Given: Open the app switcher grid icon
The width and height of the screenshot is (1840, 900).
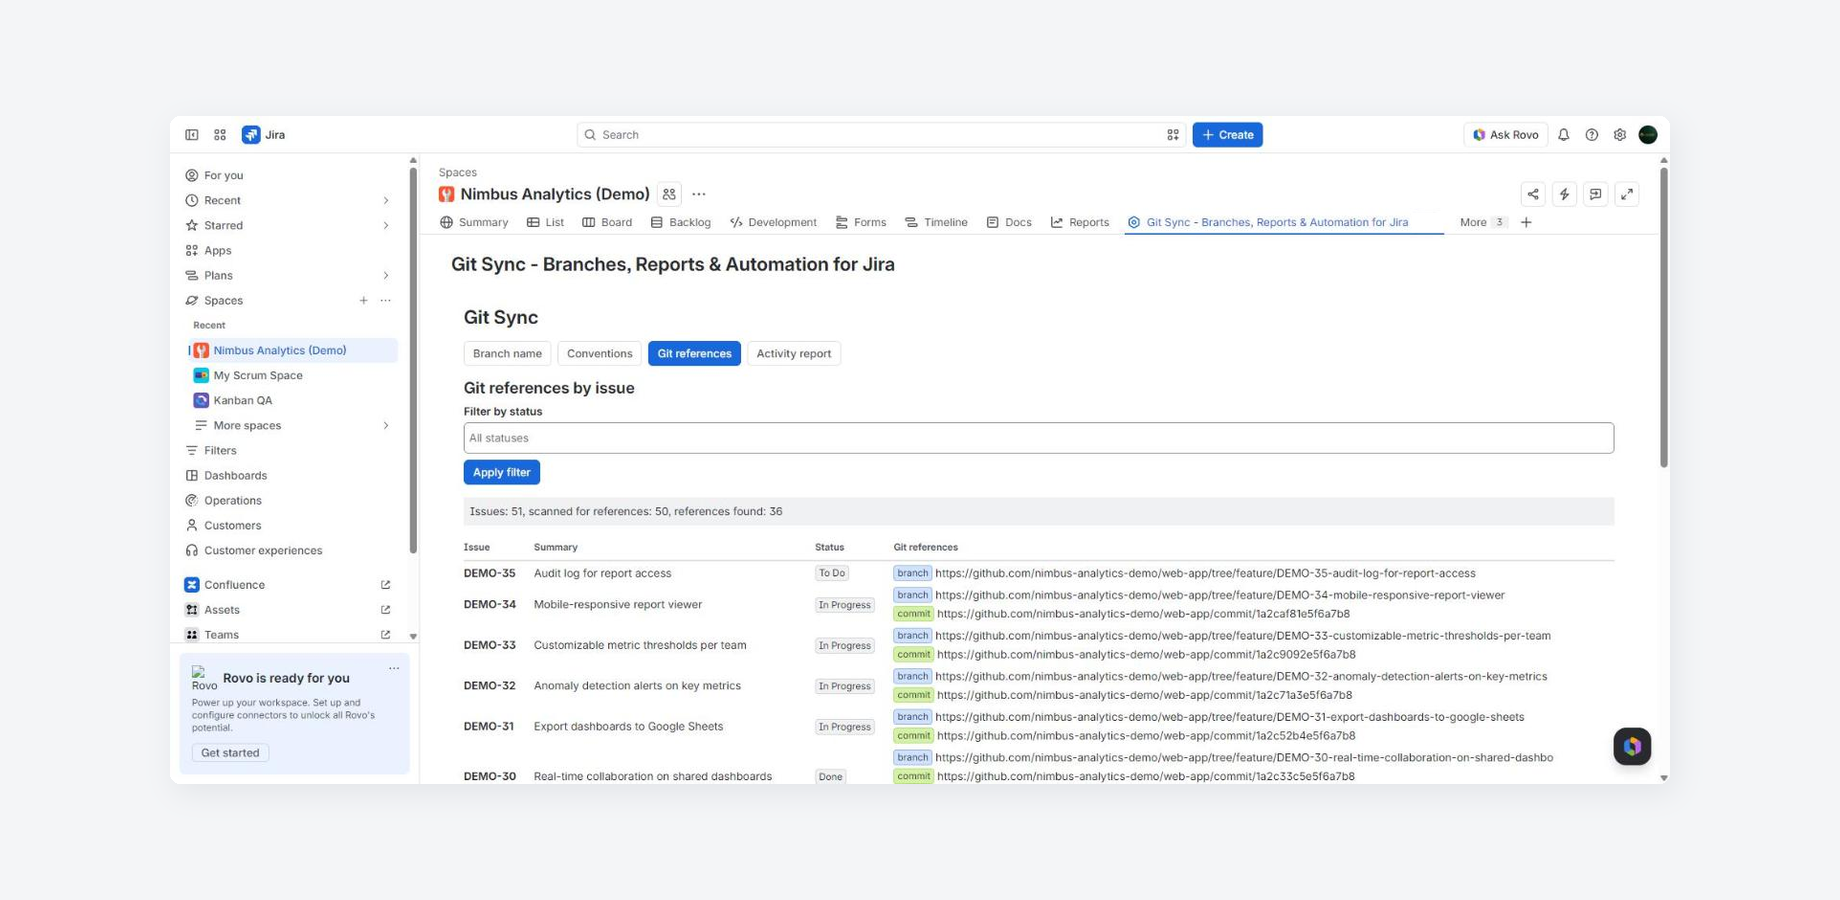Looking at the screenshot, I should point(220,135).
